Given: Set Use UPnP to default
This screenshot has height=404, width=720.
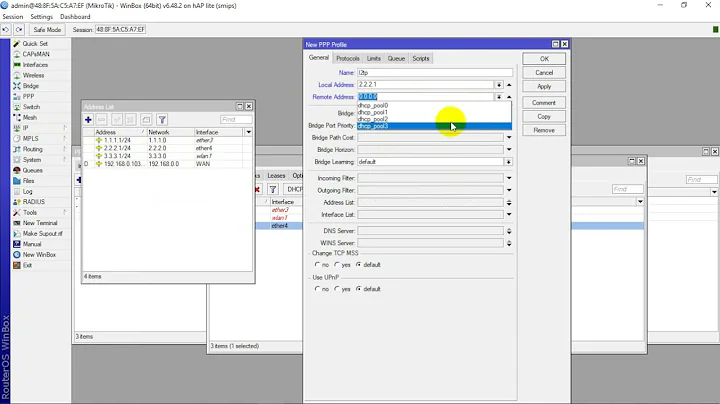Looking at the screenshot, I should (359, 289).
